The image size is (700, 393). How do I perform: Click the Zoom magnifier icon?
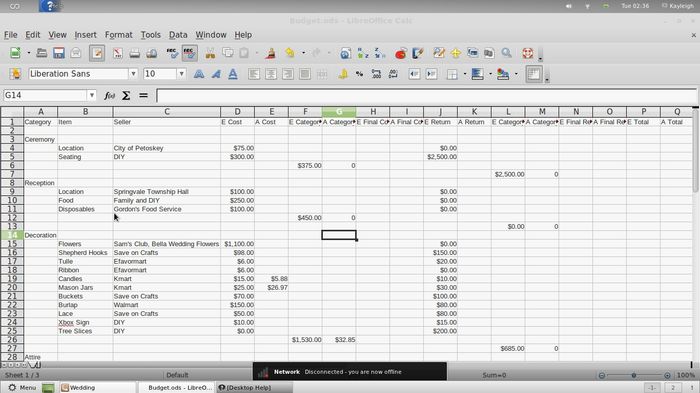click(x=506, y=53)
